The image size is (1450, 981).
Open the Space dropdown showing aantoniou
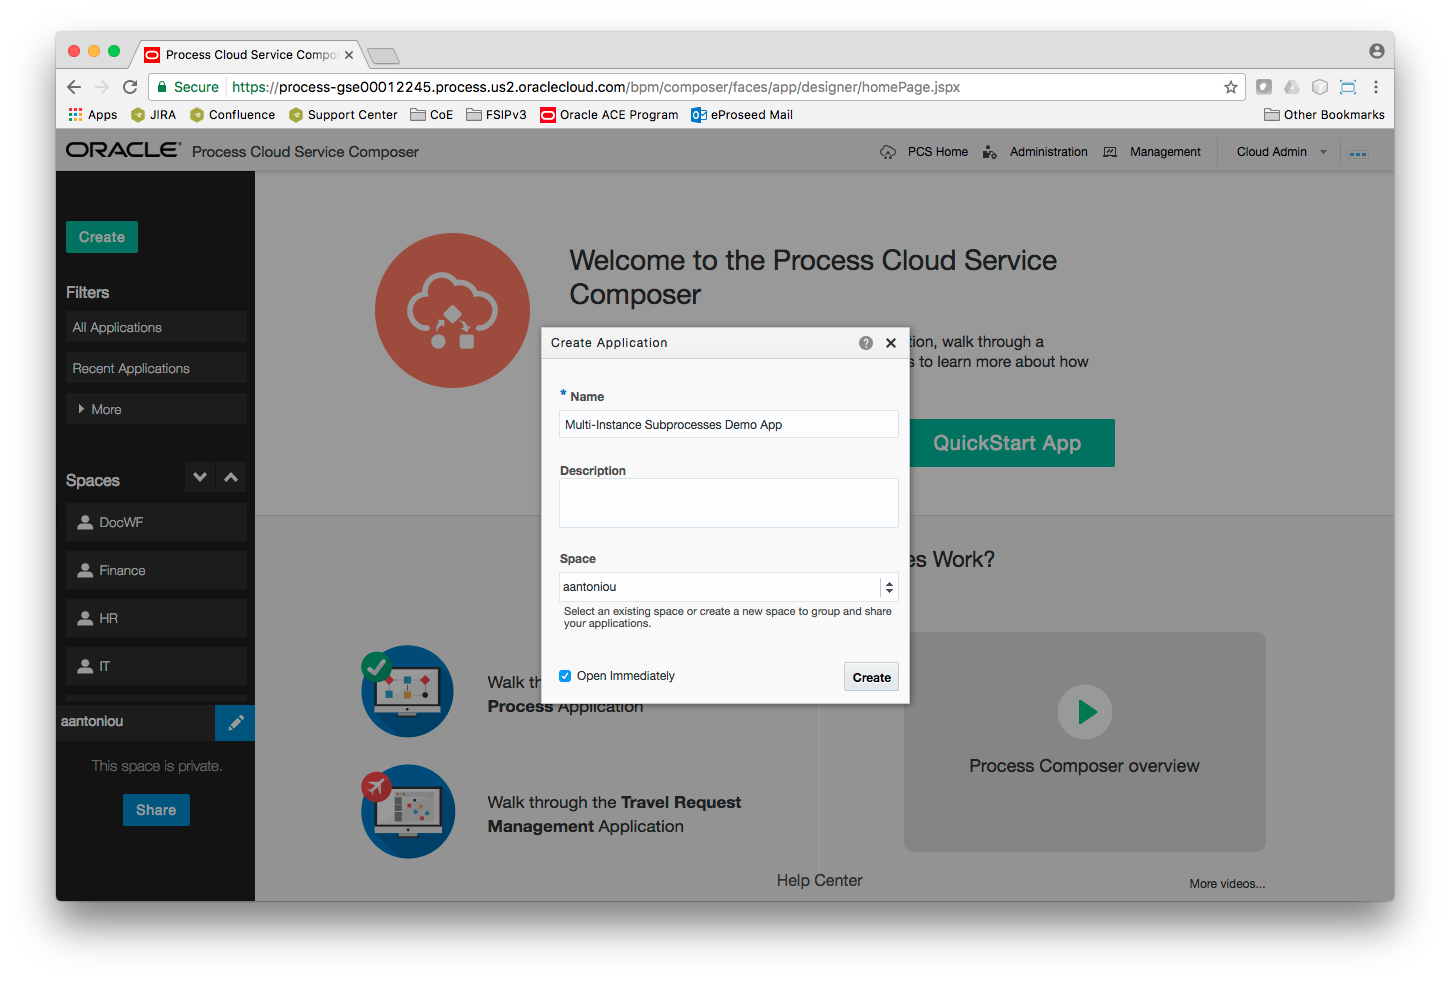pos(728,587)
